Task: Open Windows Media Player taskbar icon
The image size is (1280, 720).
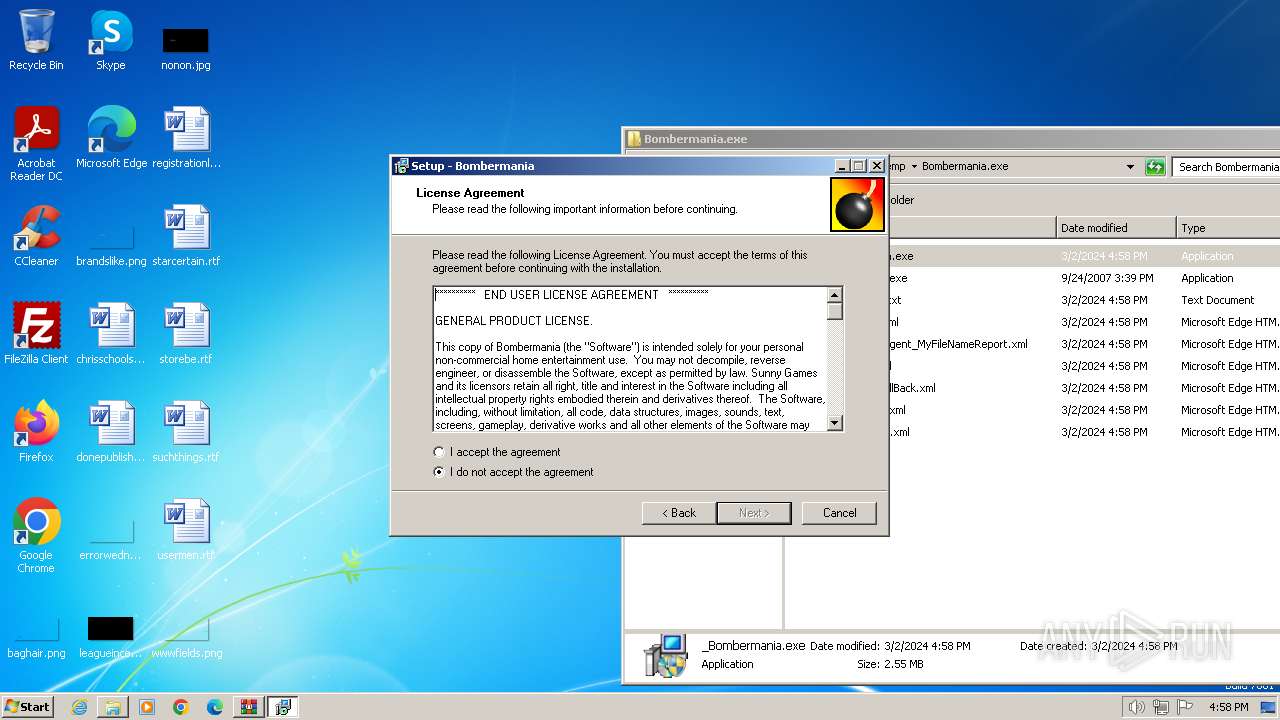Action: (147, 707)
